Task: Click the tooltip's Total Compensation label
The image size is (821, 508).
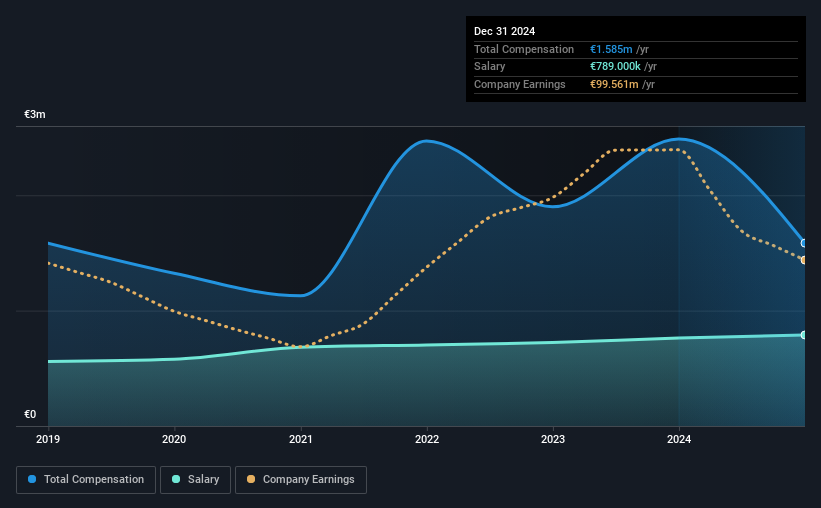Action: click(524, 49)
